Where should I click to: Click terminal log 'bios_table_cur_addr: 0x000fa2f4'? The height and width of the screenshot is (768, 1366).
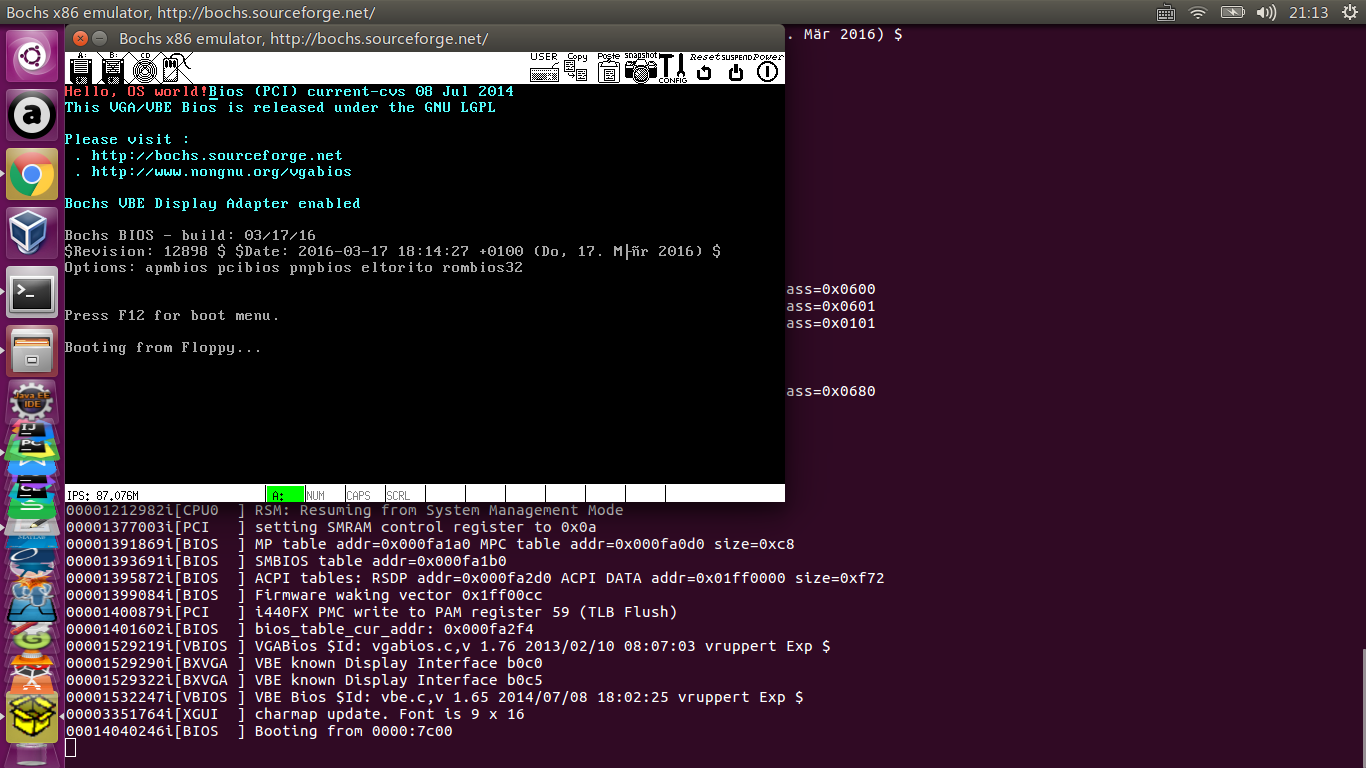pos(394,629)
